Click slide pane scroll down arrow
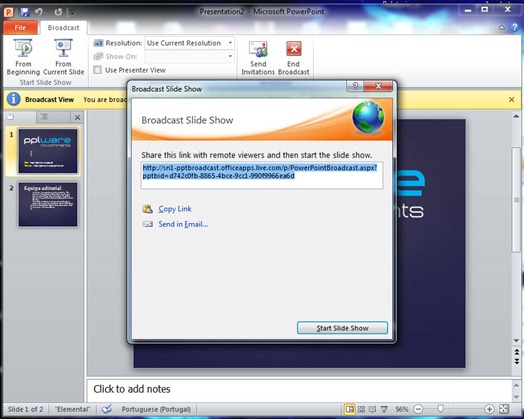 pos(516,341)
